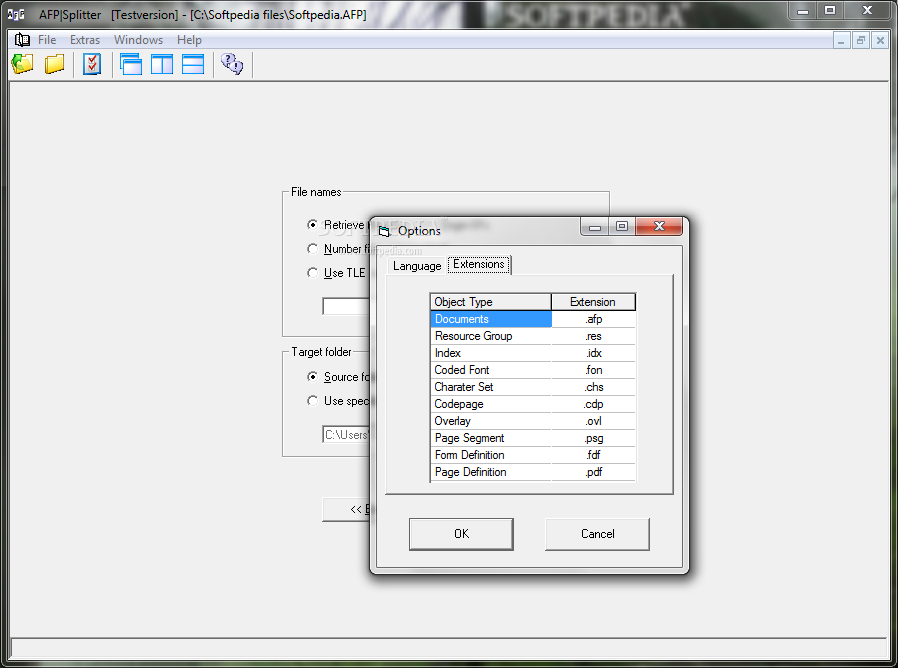Click the .cdp extension cell
This screenshot has height=668, width=898.
coord(594,404)
